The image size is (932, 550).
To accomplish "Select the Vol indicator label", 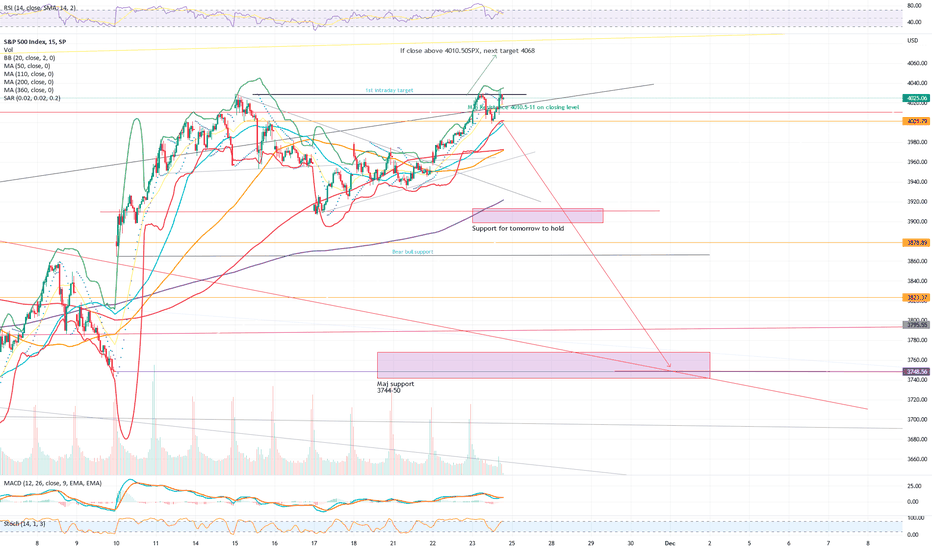I will coord(8,50).
